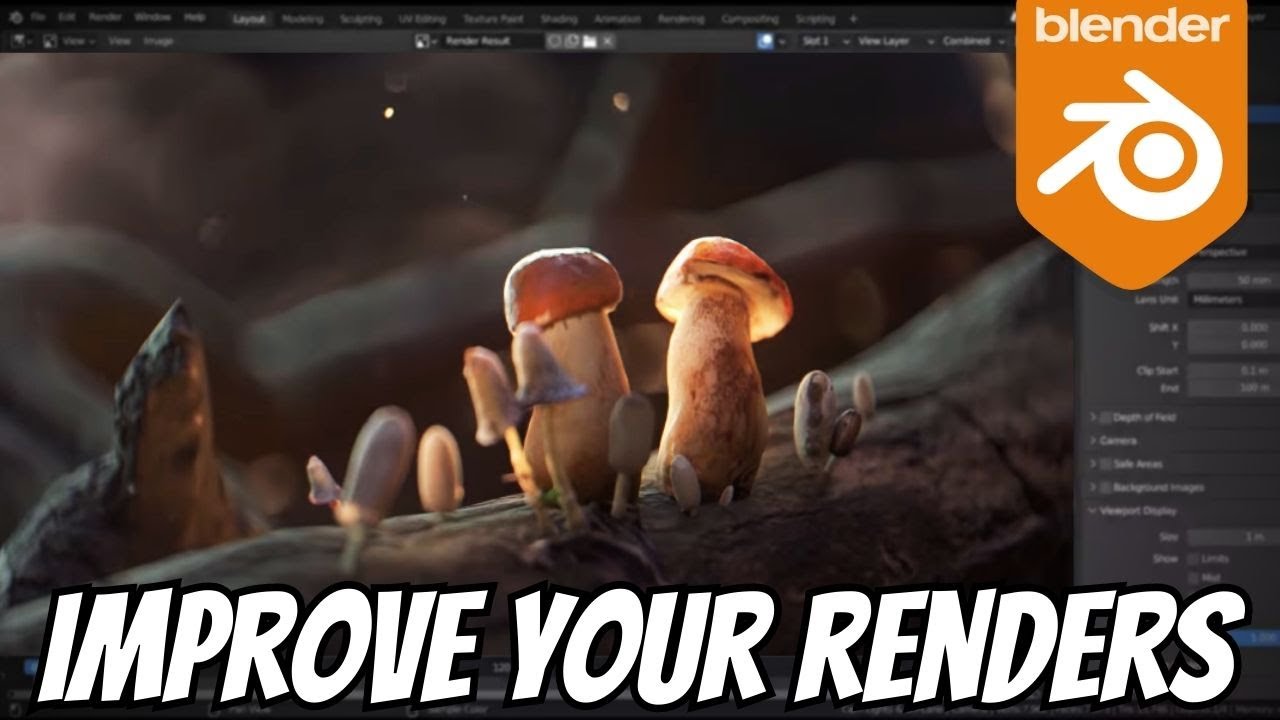Collapse the Viewport Display panel
Viewport: 1280px width, 720px height.
[1092, 511]
